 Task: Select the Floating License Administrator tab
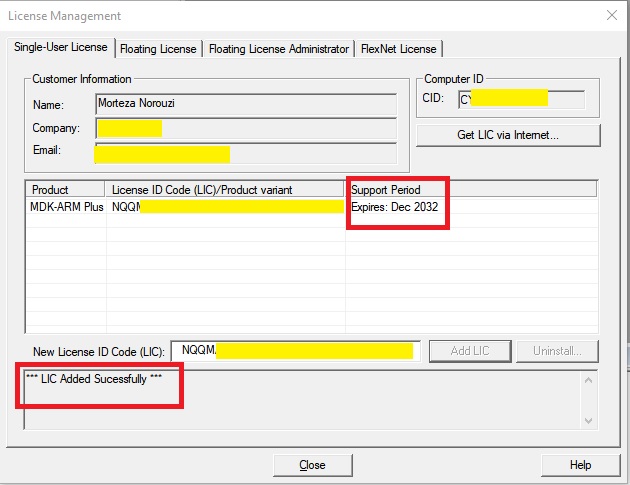(x=279, y=49)
